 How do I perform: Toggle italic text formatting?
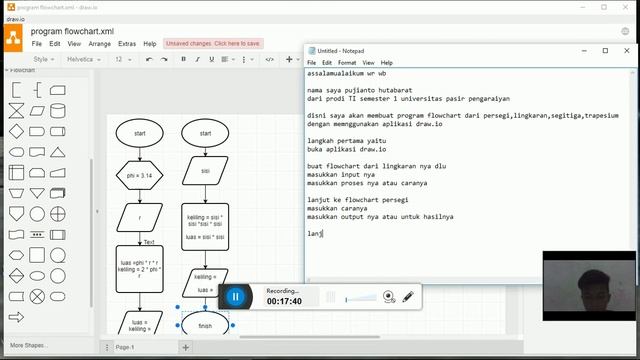pos(198,60)
